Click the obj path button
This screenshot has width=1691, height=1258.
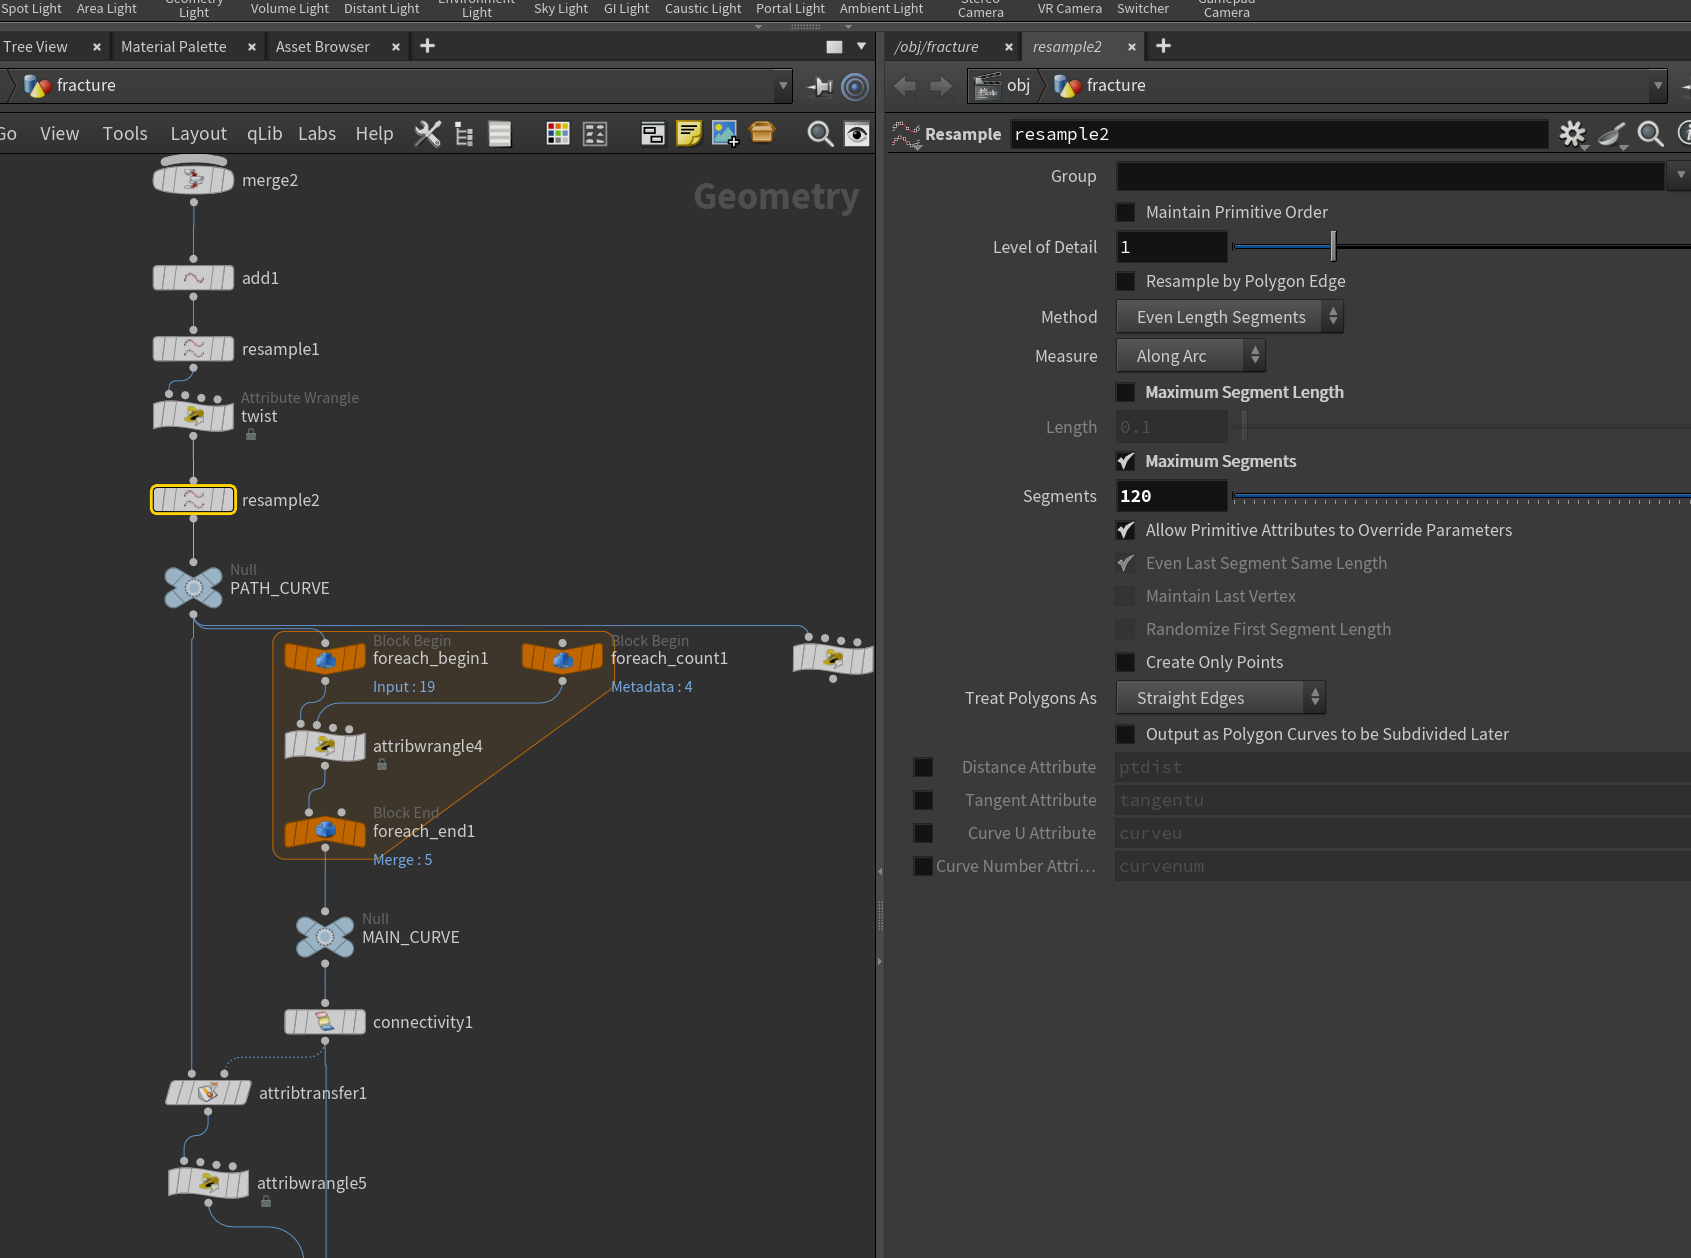(1003, 86)
